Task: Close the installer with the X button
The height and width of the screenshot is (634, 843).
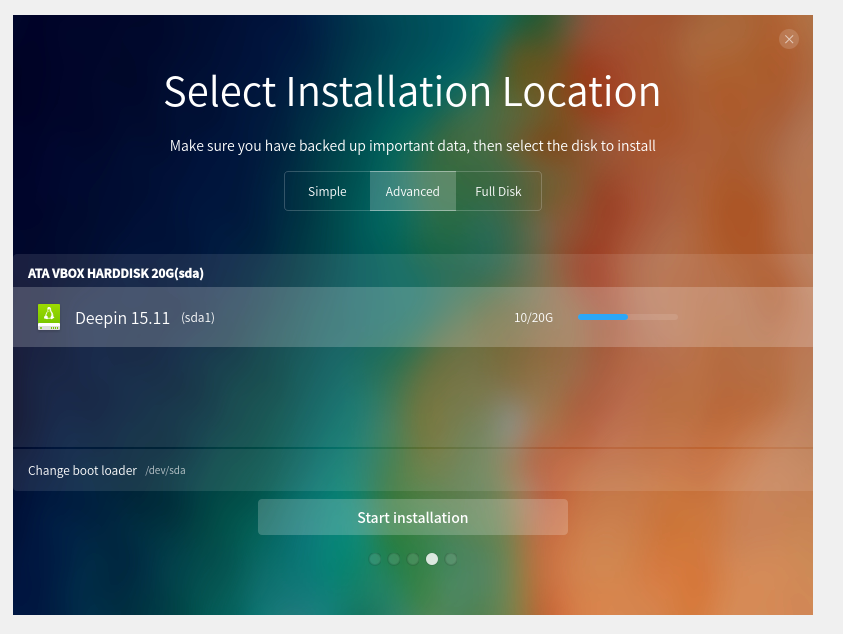Action: (x=789, y=39)
